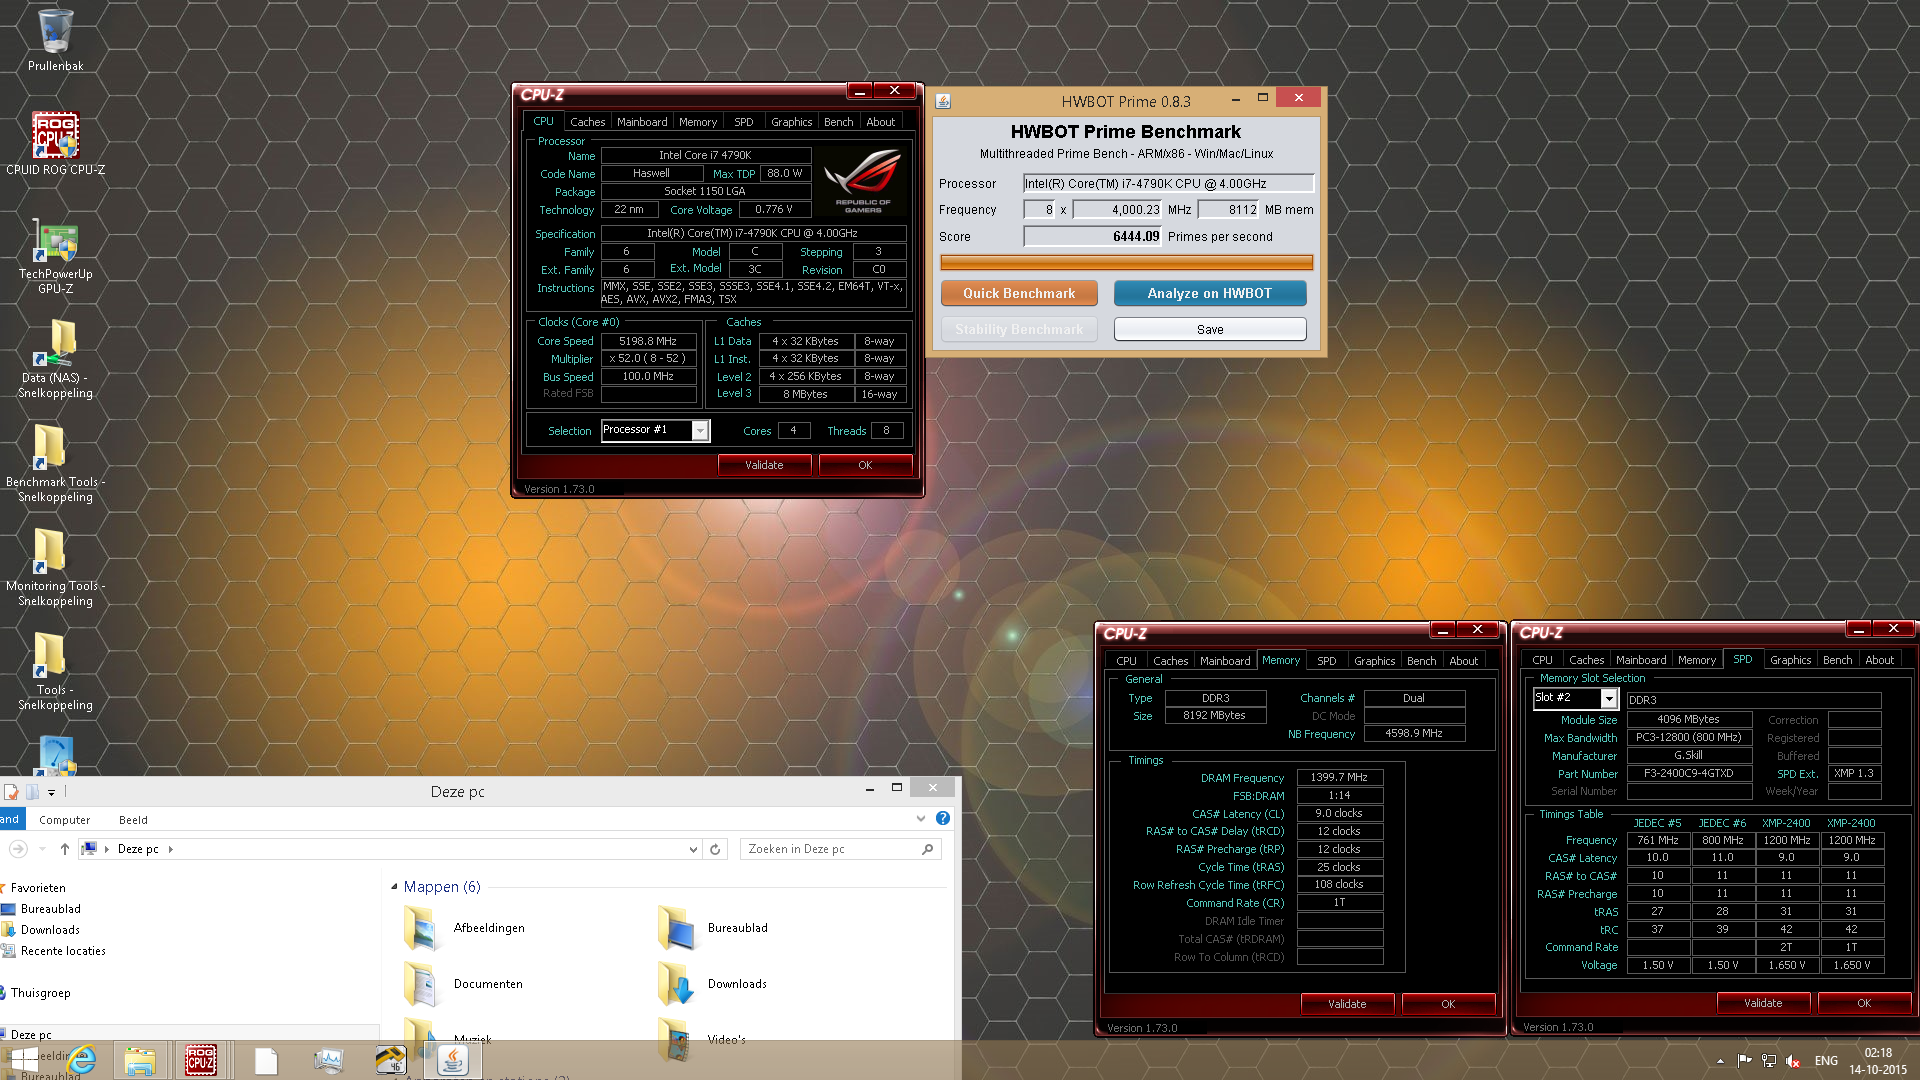Open the temperature gauge taskbar icon
The height and width of the screenshot is (1080, 1920).
click(390, 1060)
